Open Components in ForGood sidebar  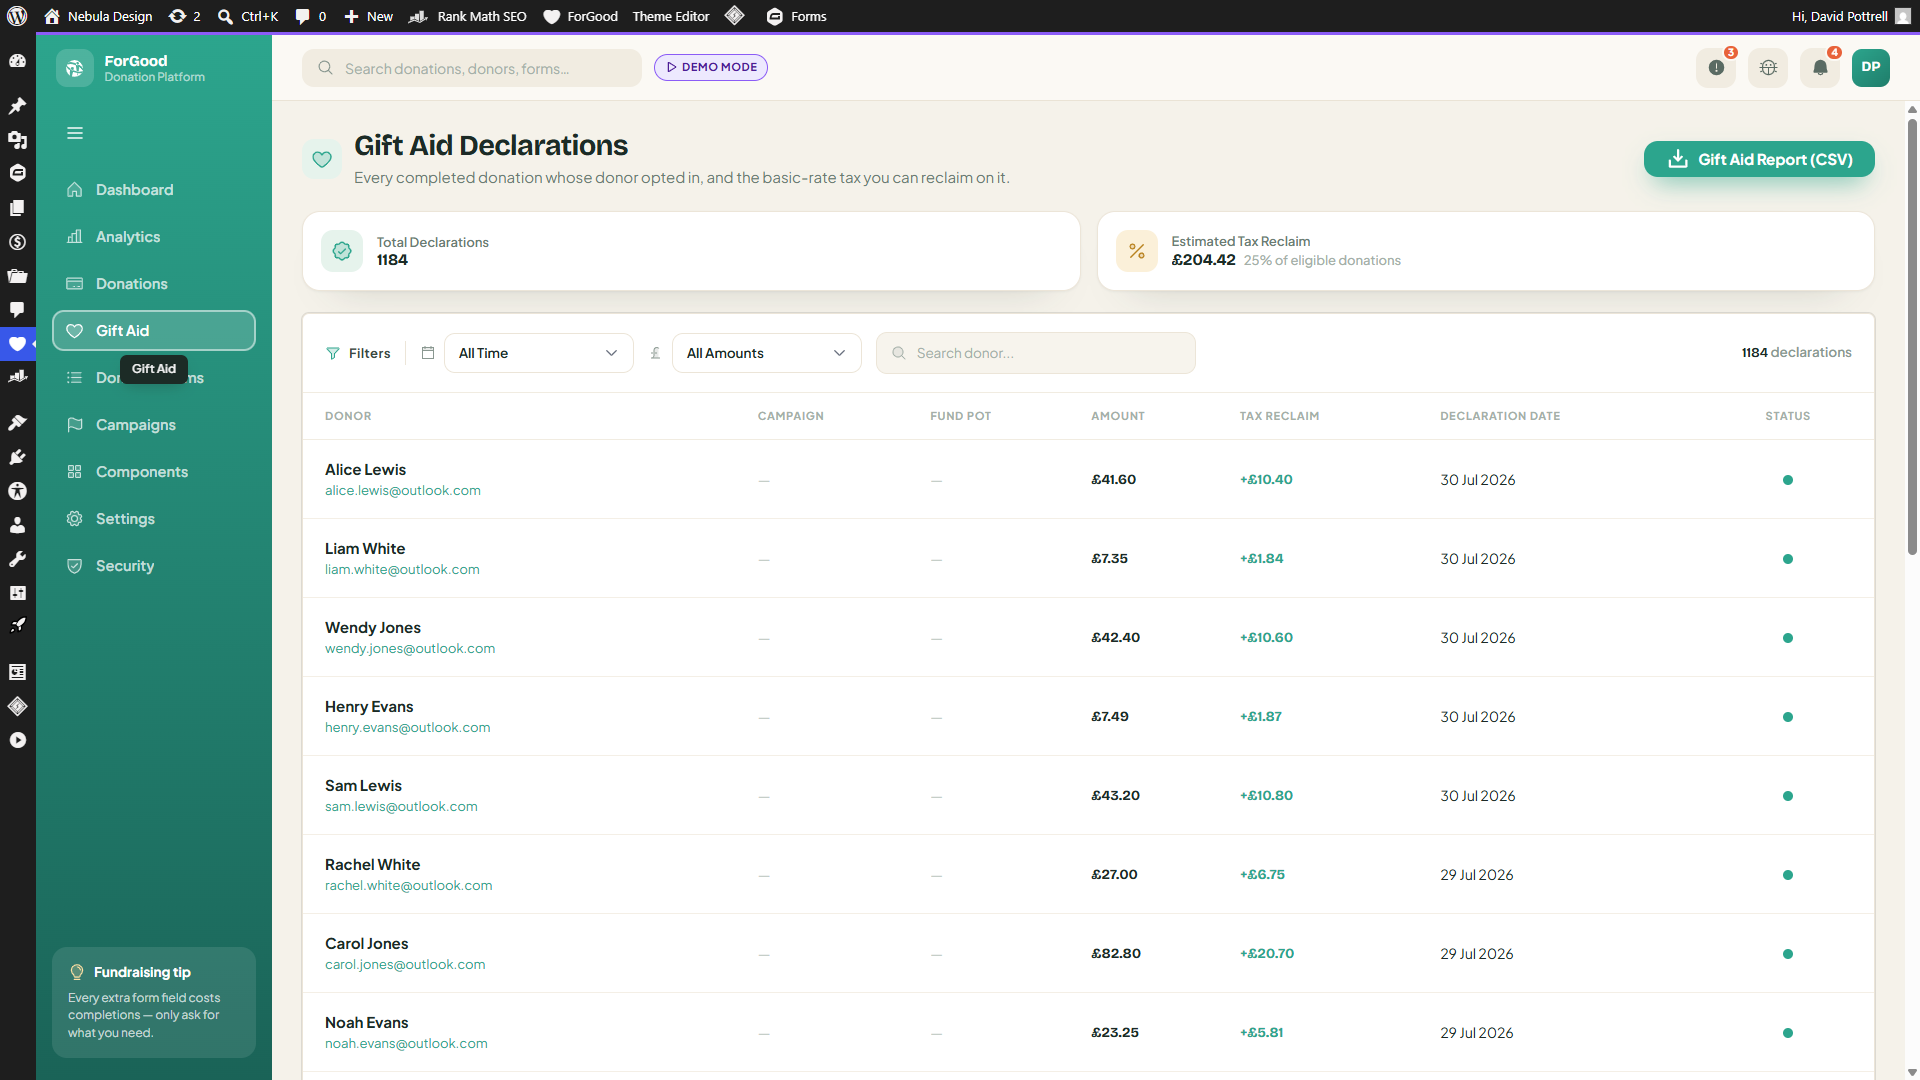(x=154, y=472)
